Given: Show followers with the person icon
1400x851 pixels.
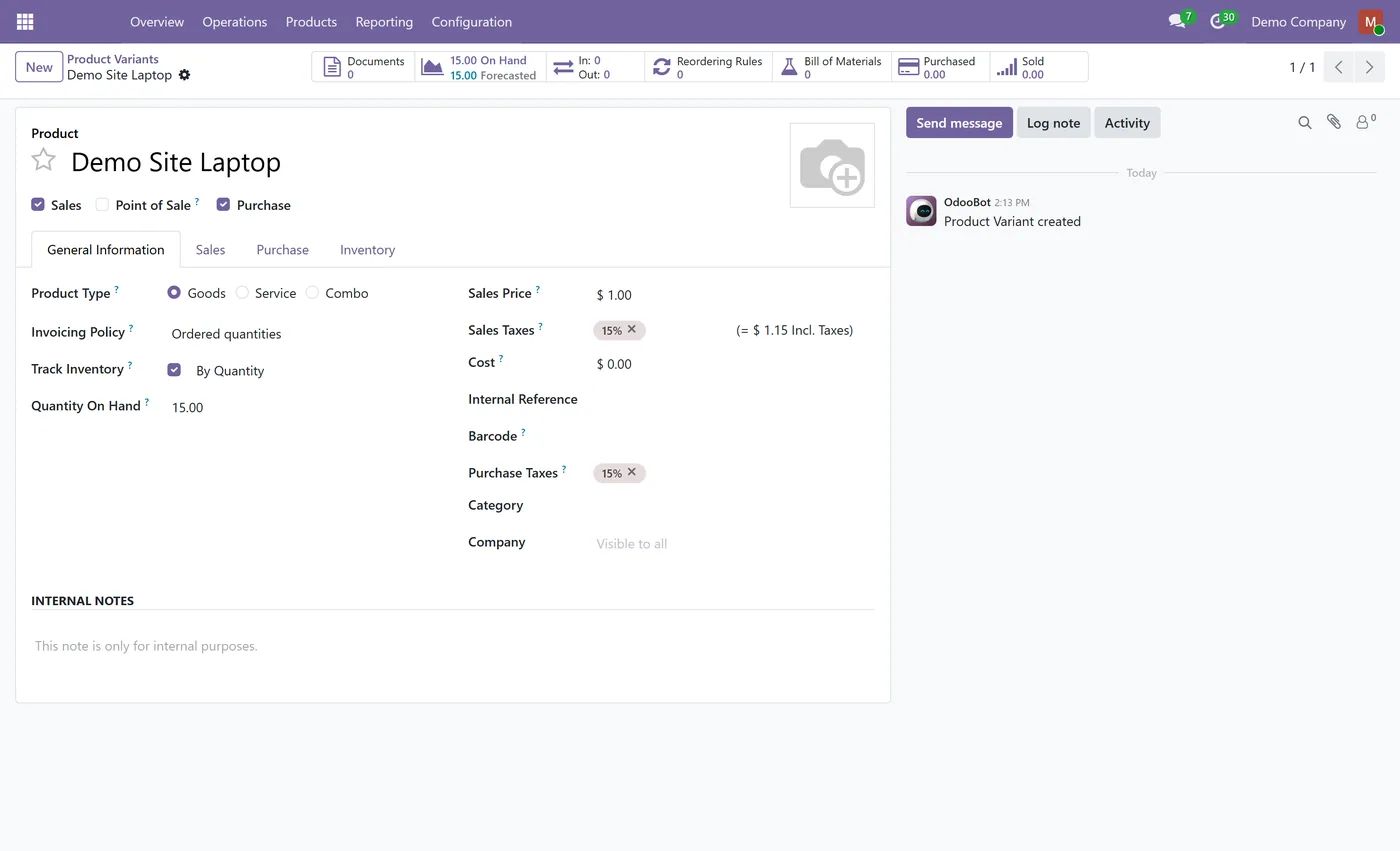Looking at the screenshot, I should (1365, 122).
